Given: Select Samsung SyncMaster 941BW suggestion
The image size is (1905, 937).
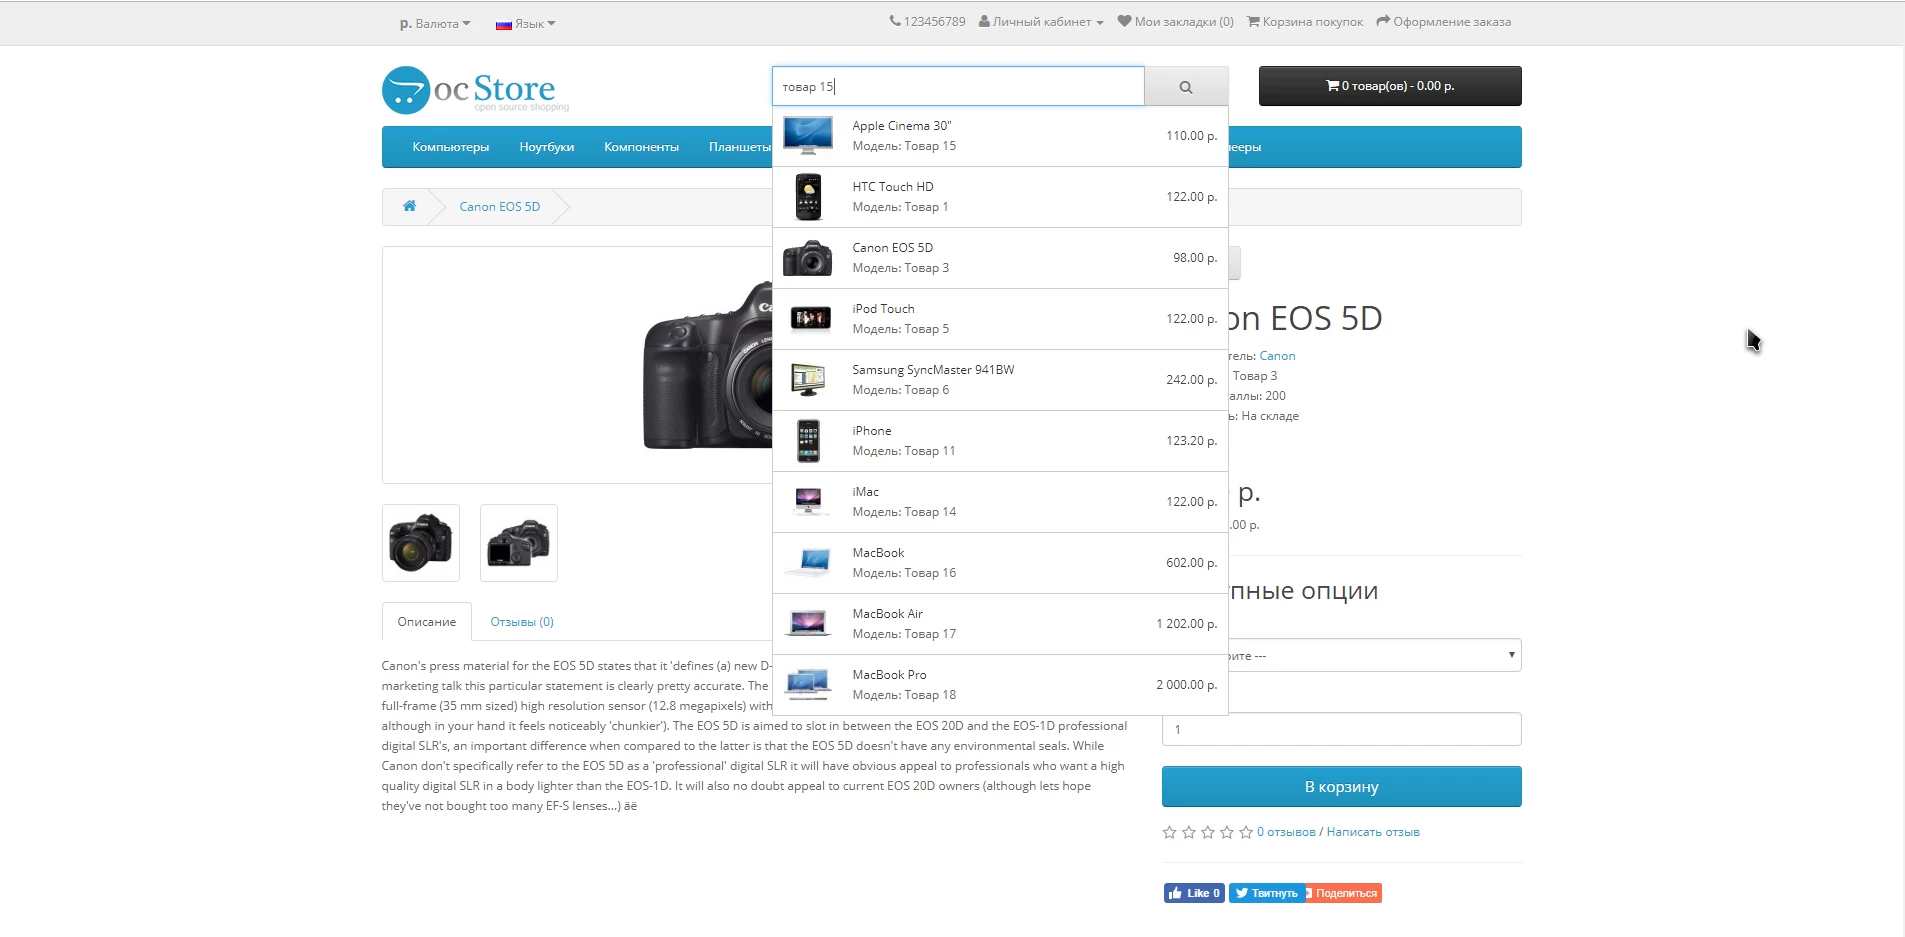Looking at the screenshot, I should pos(1000,380).
